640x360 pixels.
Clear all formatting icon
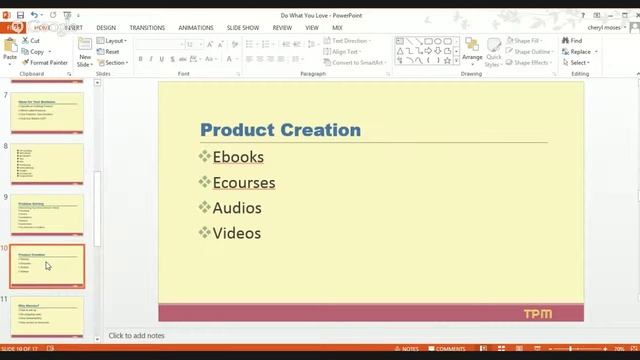pos(235,44)
